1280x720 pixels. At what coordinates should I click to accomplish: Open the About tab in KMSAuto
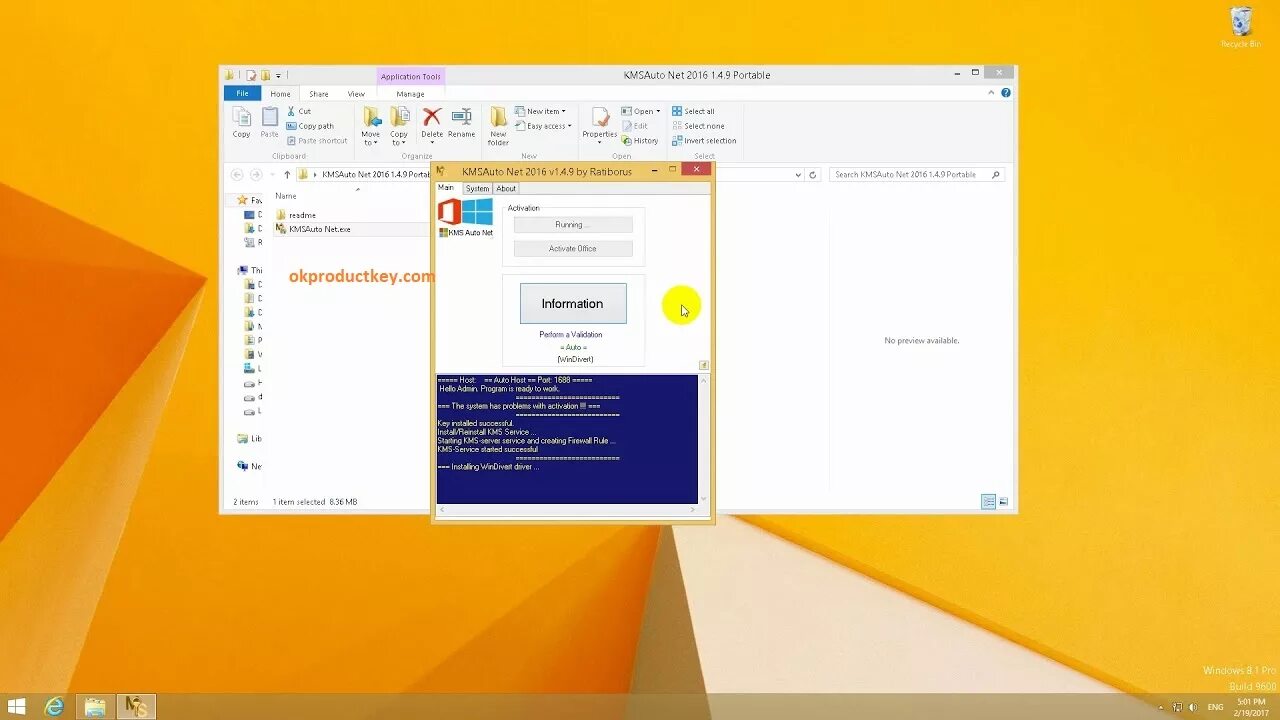click(507, 188)
